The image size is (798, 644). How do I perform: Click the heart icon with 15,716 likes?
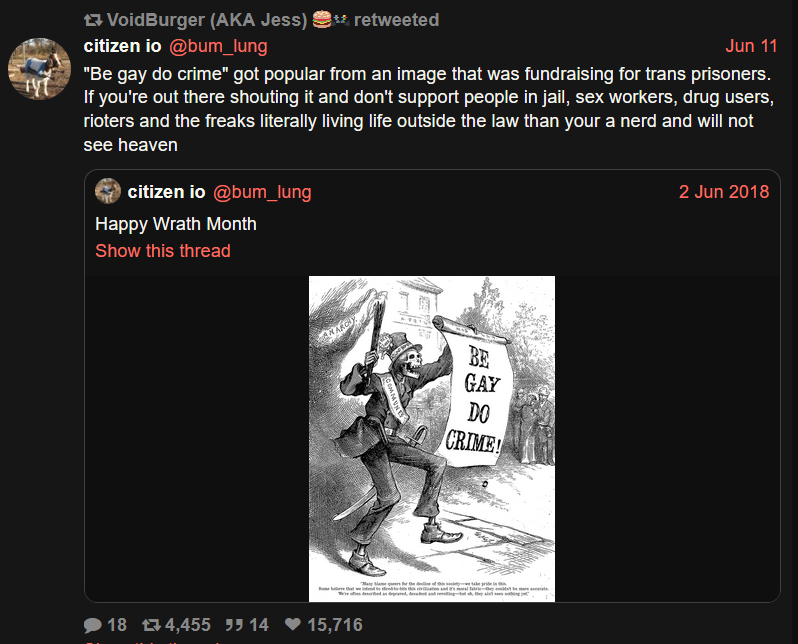293,624
